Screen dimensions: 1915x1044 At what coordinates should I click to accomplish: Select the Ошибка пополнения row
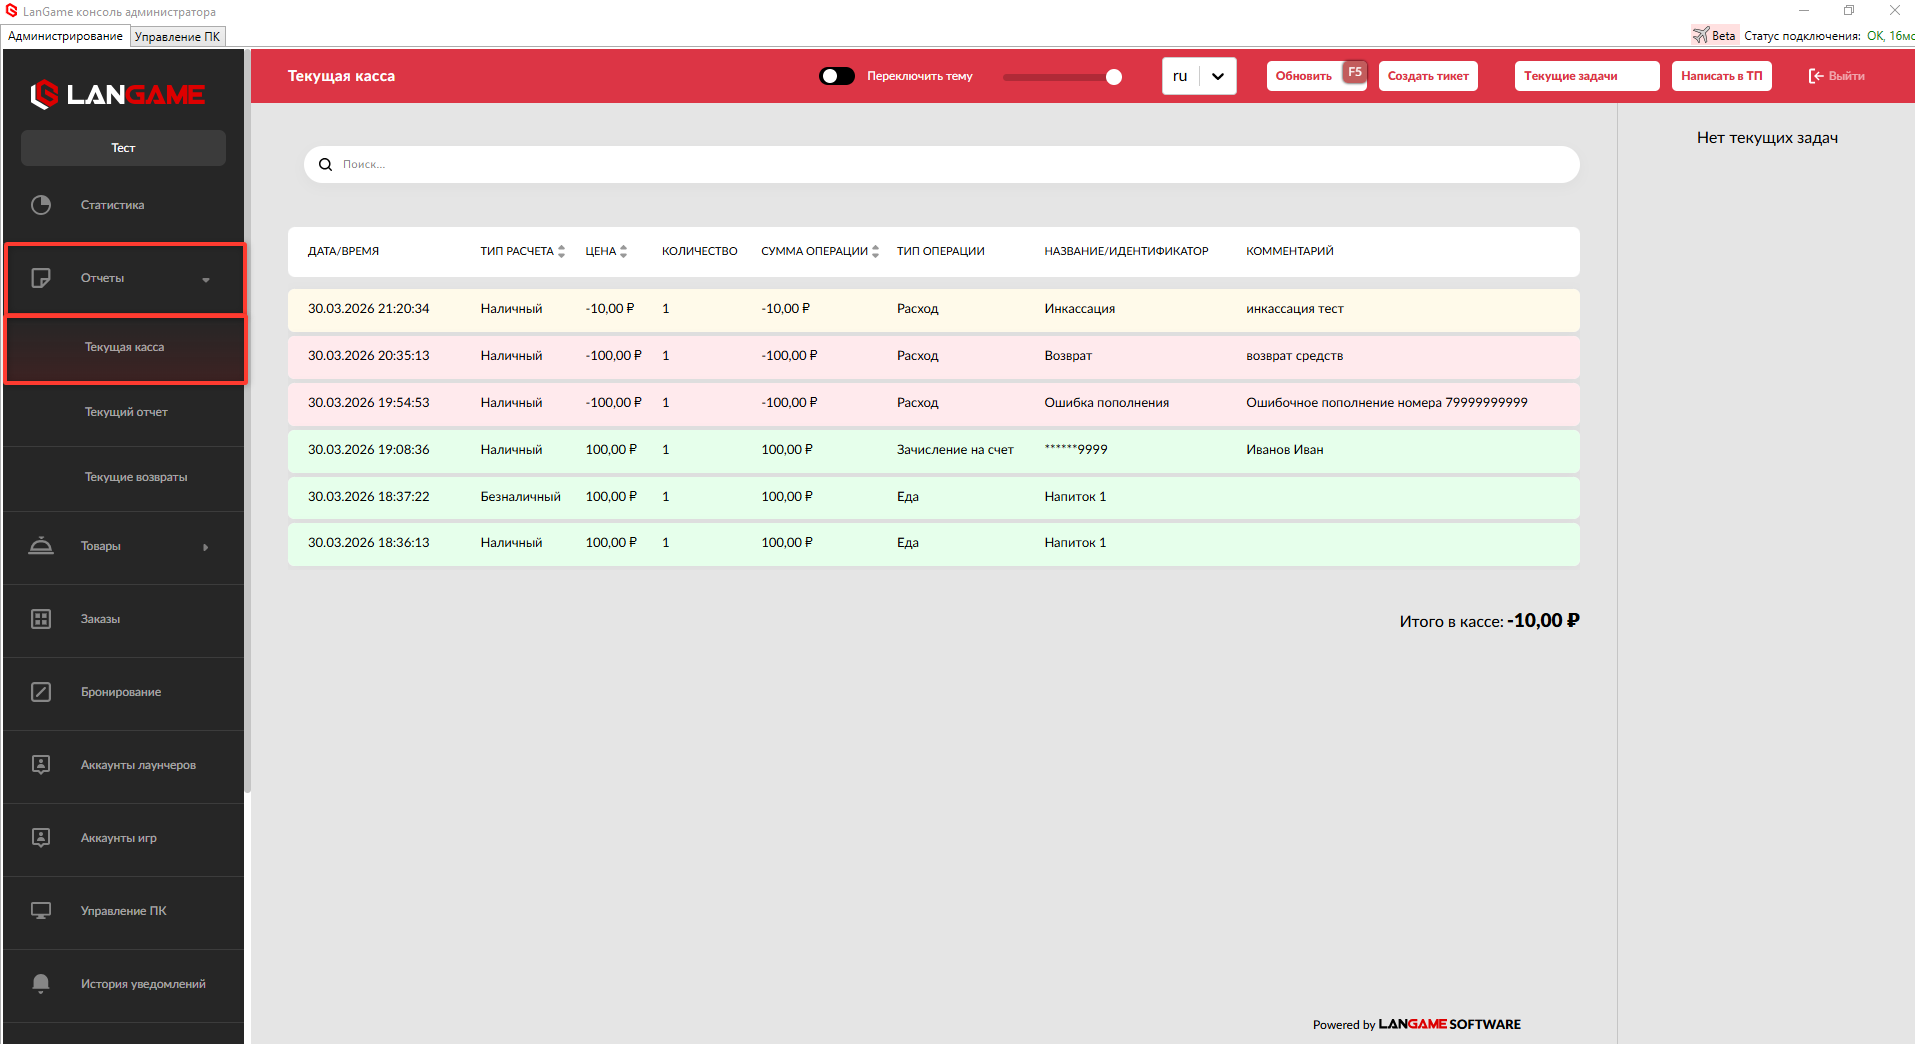point(933,404)
